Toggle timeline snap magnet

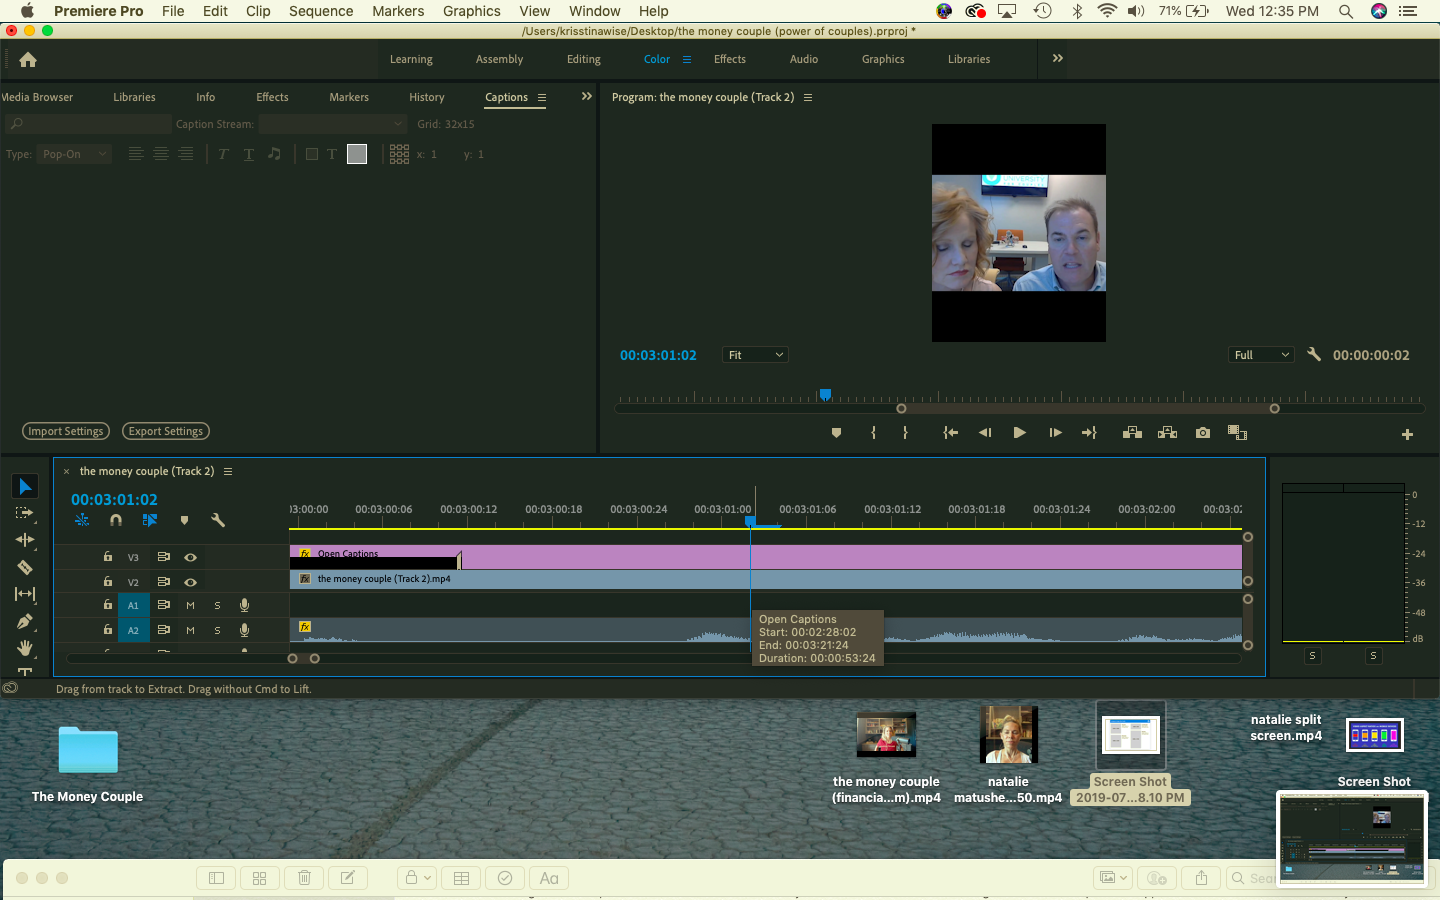(116, 520)
